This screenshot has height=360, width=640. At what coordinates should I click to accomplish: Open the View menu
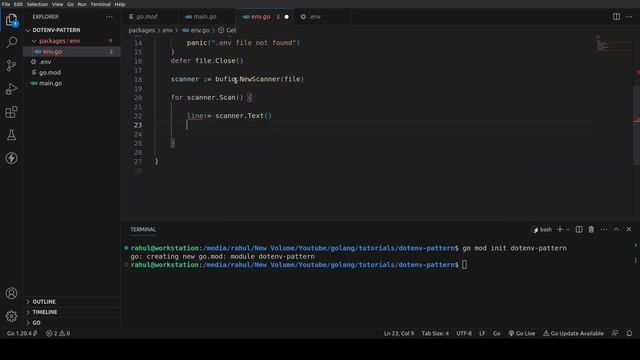(x=57, y=4)
